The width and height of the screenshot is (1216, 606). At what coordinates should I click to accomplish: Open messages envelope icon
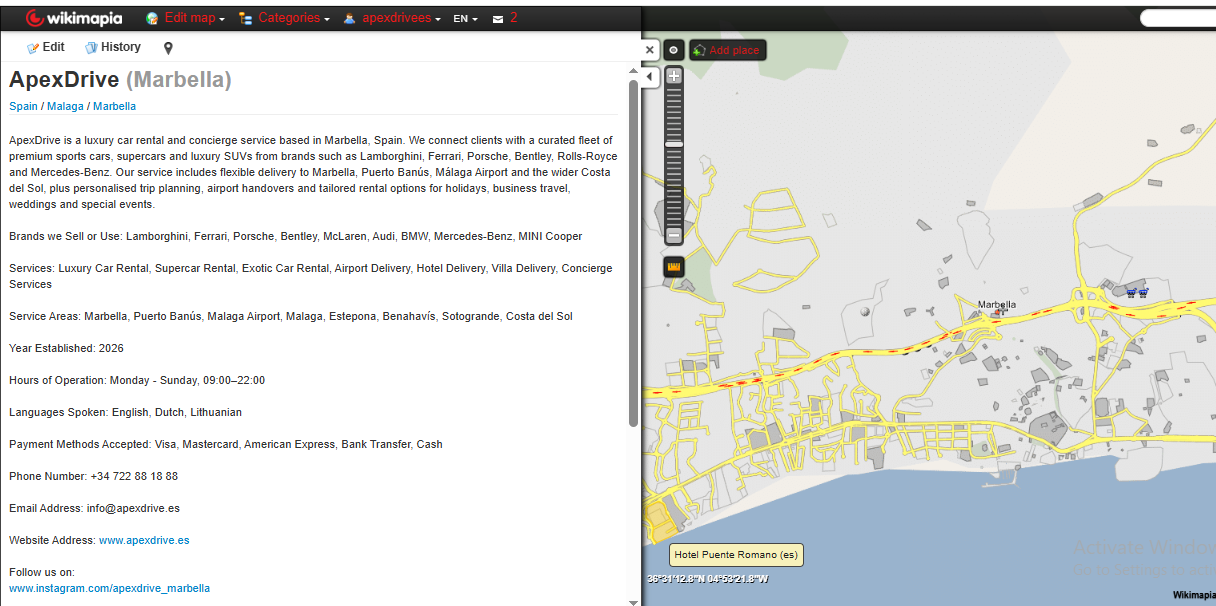tap(498, 19)
